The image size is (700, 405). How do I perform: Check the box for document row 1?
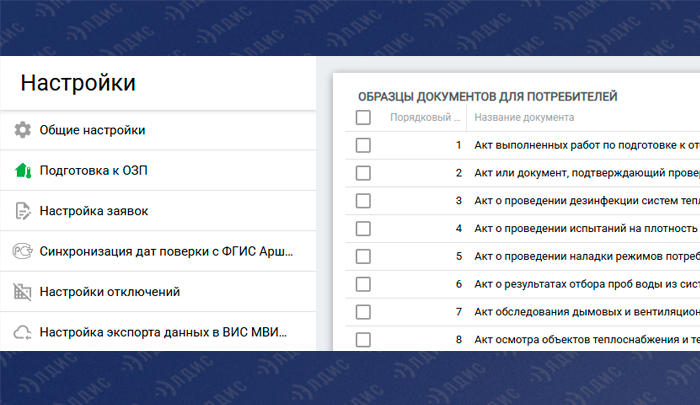point(363,145)
